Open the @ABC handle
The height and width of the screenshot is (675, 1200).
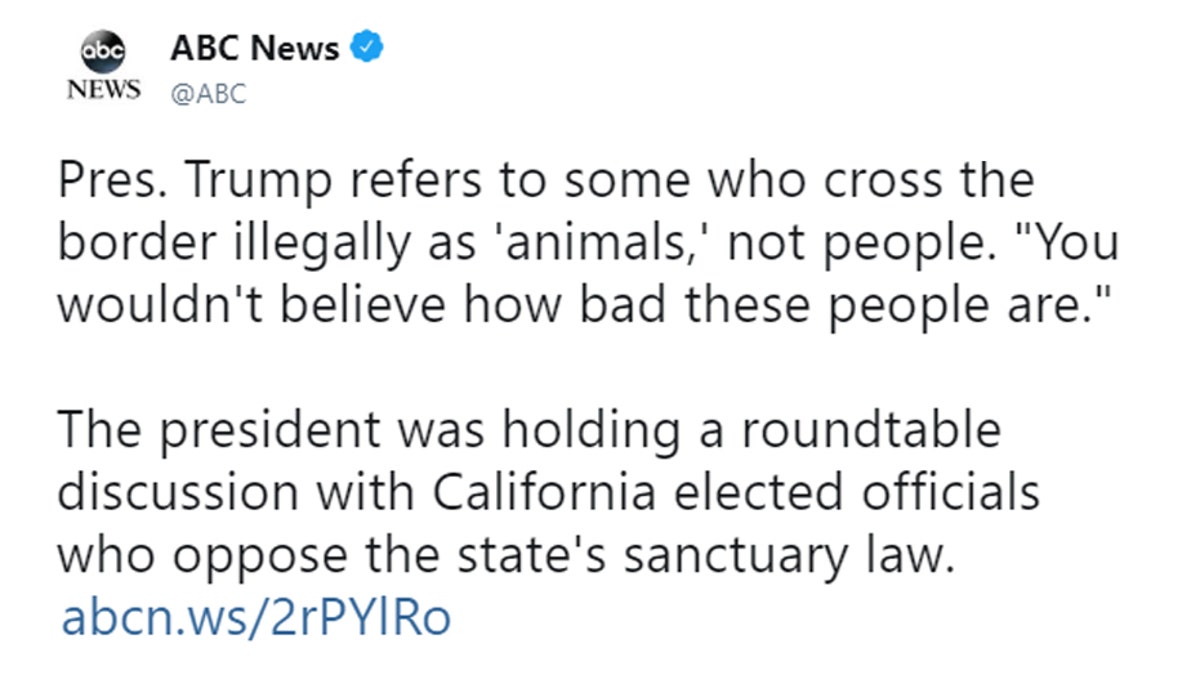coord(209,95)
